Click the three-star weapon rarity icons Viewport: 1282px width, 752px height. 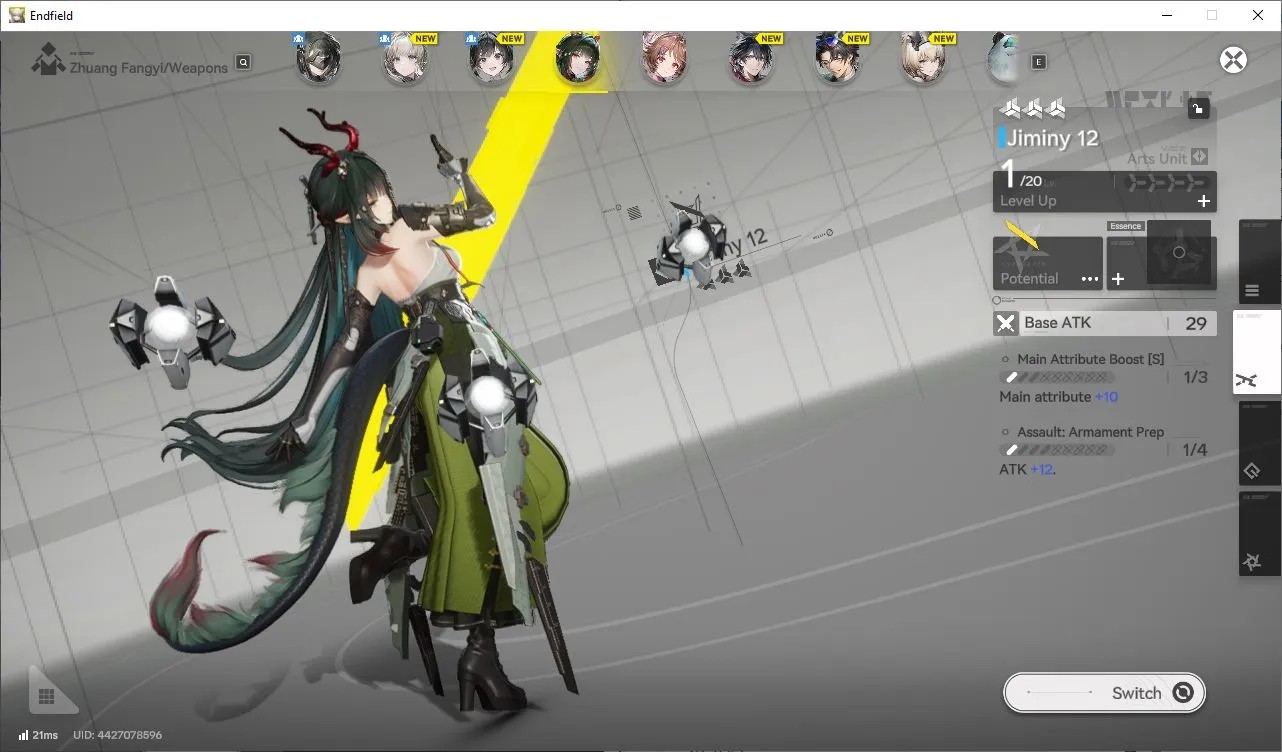(x=1033, y=108)
